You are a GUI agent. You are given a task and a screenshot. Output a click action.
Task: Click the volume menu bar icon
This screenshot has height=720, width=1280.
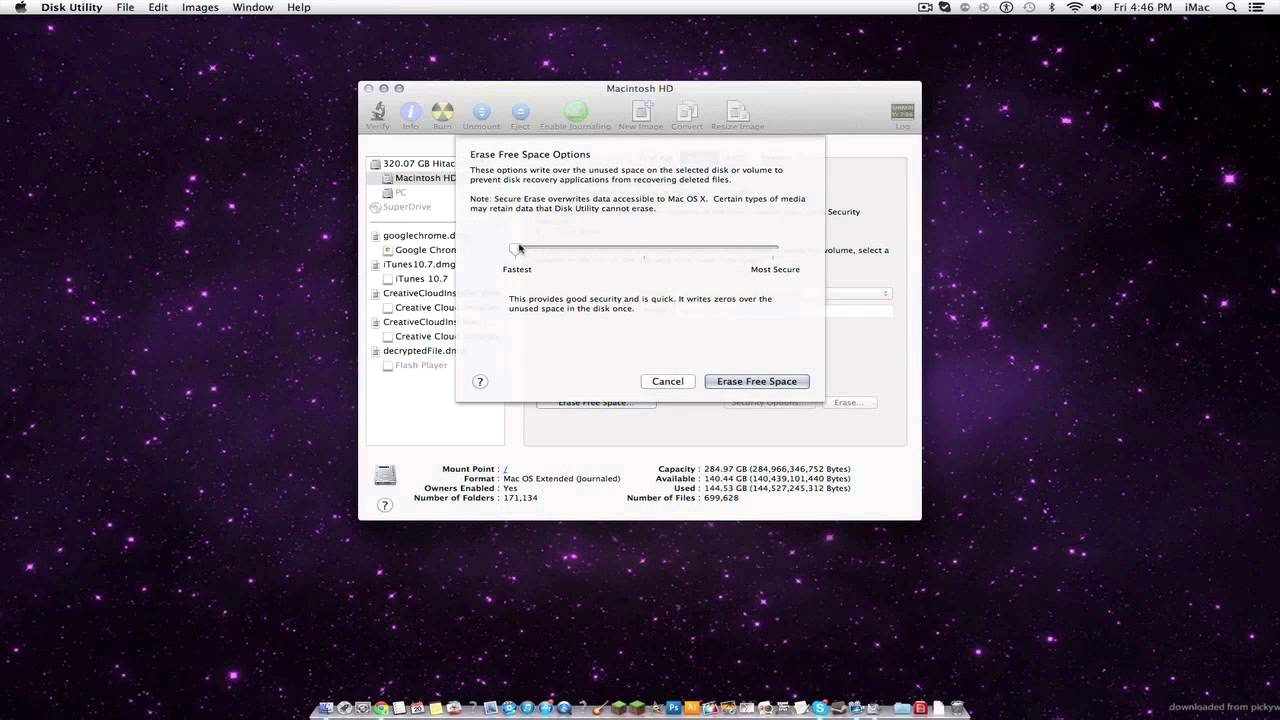(1096, 7)
